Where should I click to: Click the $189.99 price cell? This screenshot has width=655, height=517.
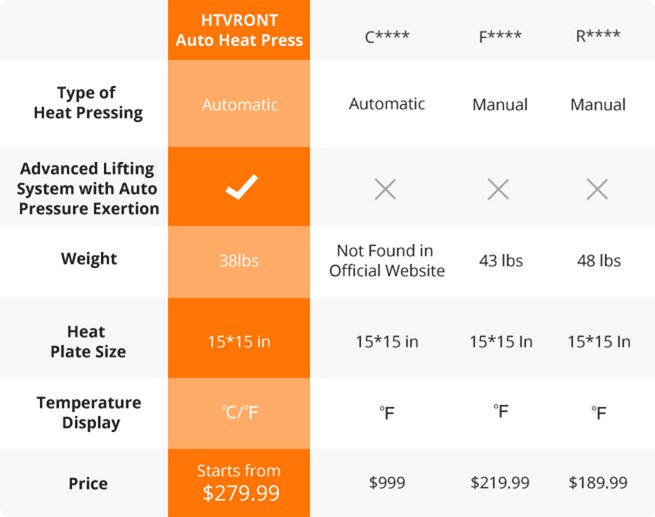coord(598,483)
